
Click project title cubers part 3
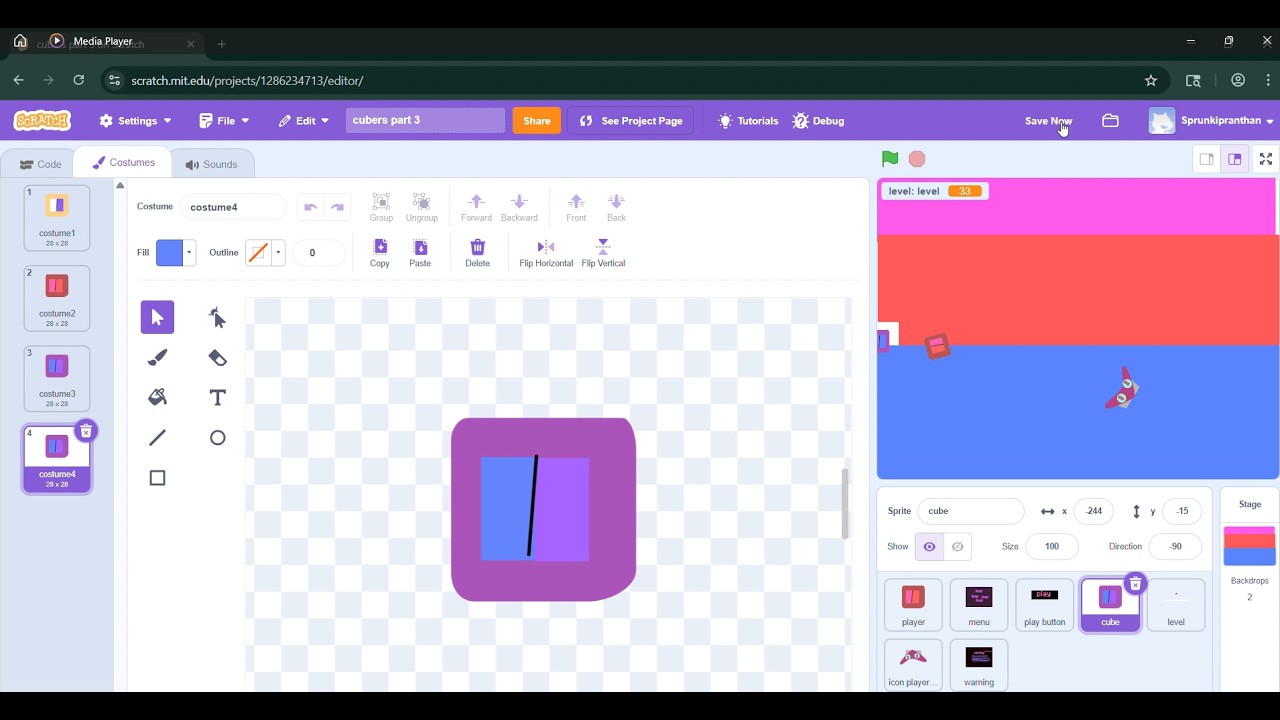[x=425, y=120]
